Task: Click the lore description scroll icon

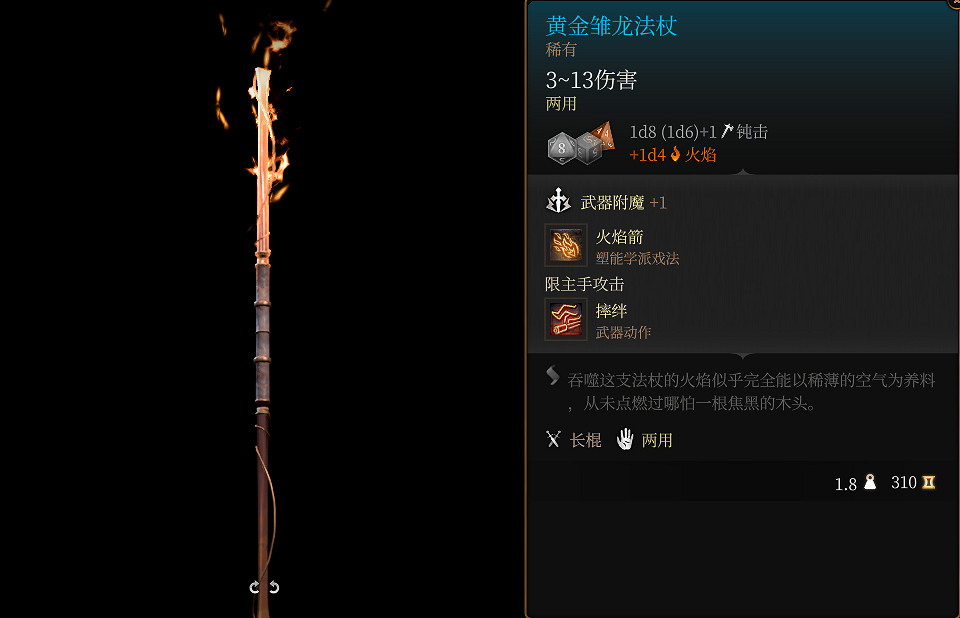Action: point(553,375)
